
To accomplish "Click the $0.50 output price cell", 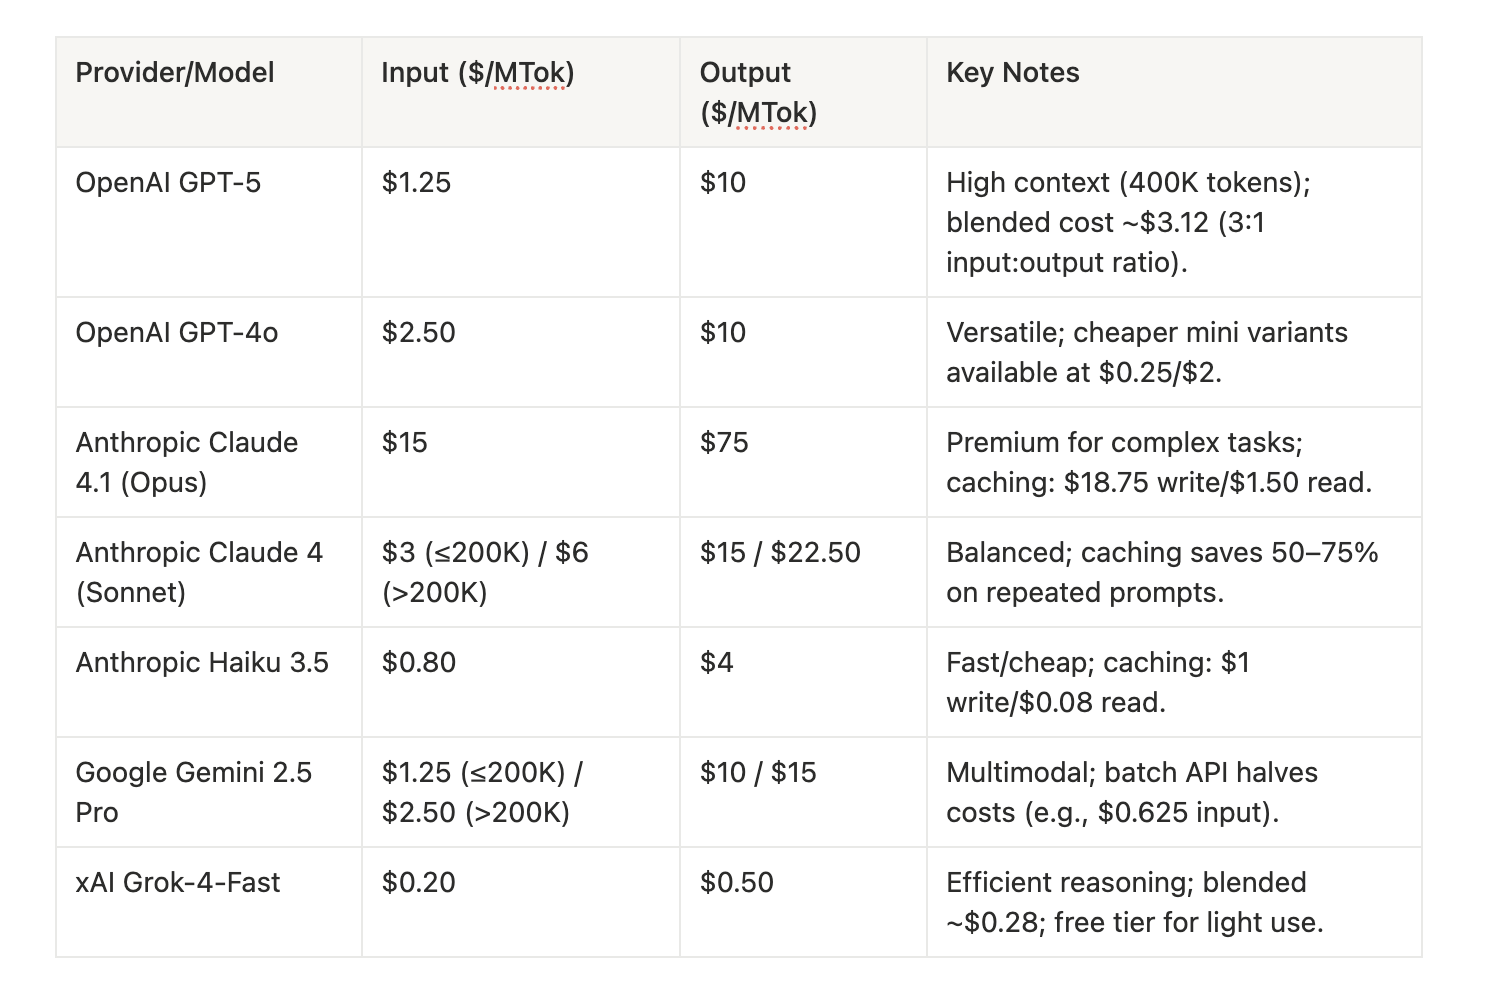I will pos(737,883).
